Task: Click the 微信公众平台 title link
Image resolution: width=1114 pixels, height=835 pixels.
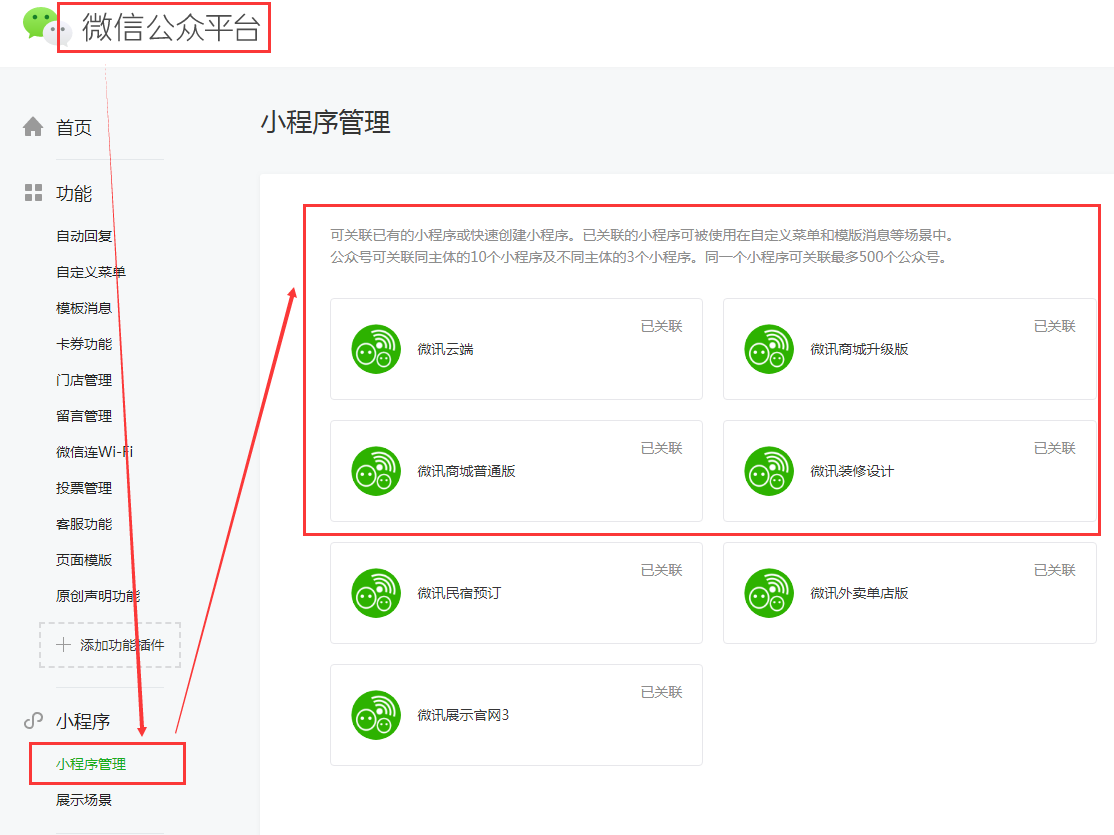Action: 171,29
